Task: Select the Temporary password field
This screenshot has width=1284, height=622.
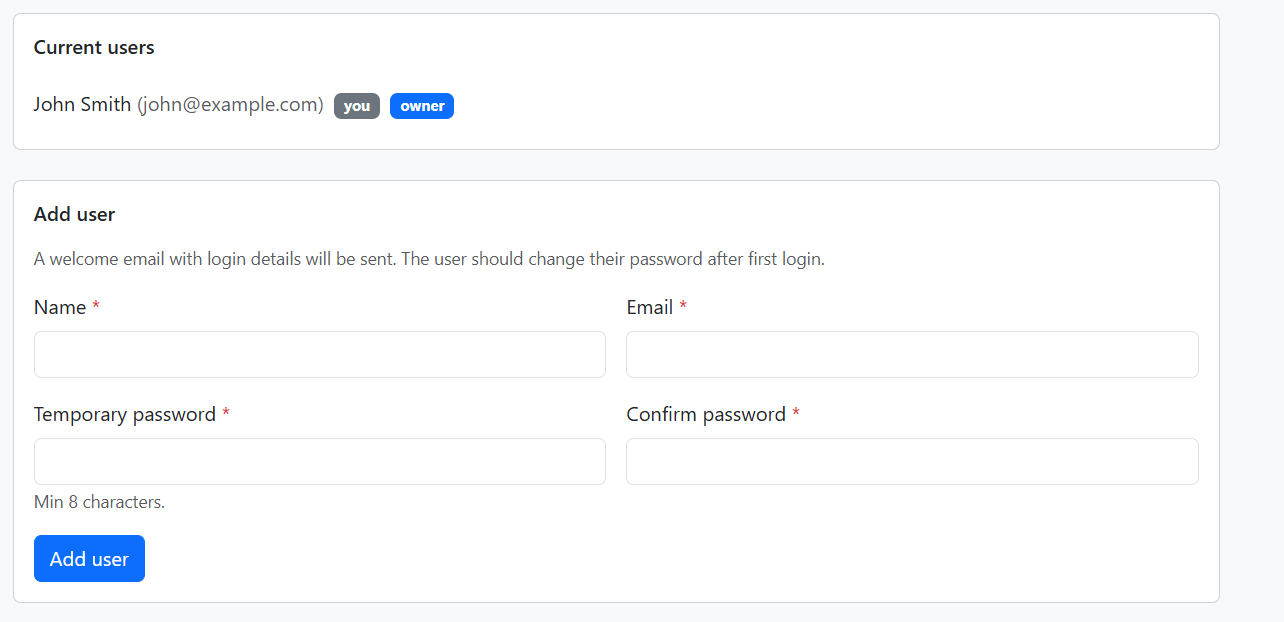Action: coord(319,462)
